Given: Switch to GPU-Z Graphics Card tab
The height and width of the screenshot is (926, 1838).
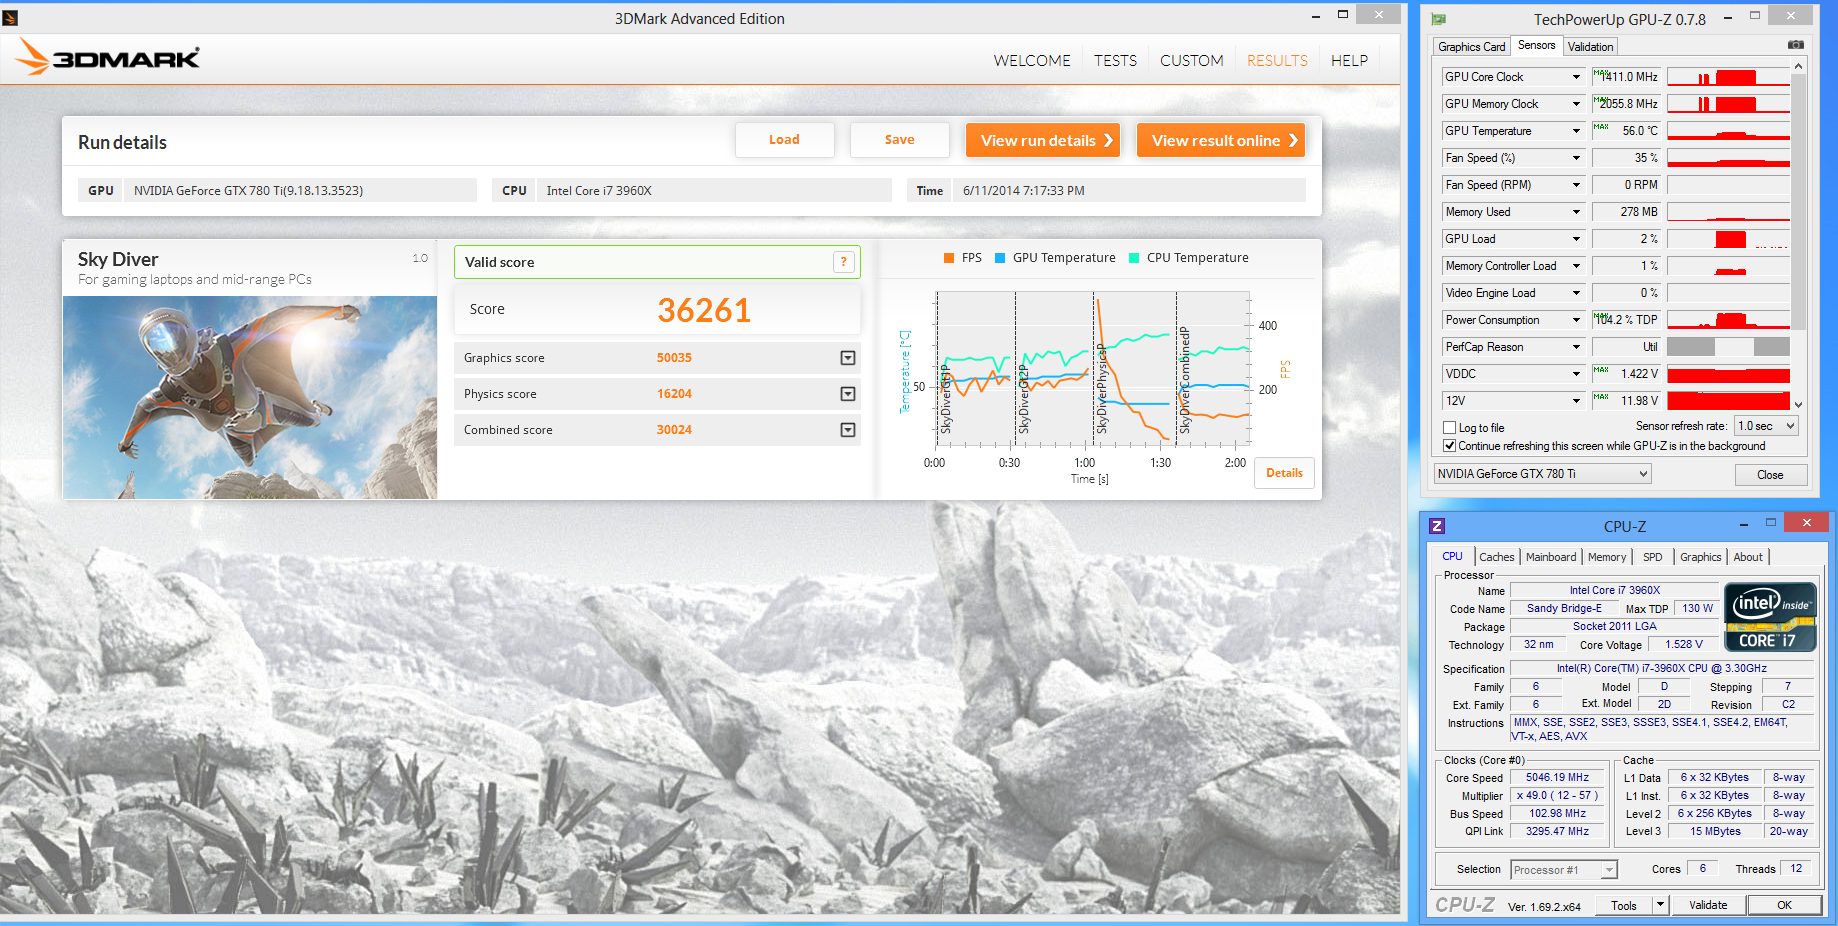Looking at the screenshot, I should pos(1471,47).
